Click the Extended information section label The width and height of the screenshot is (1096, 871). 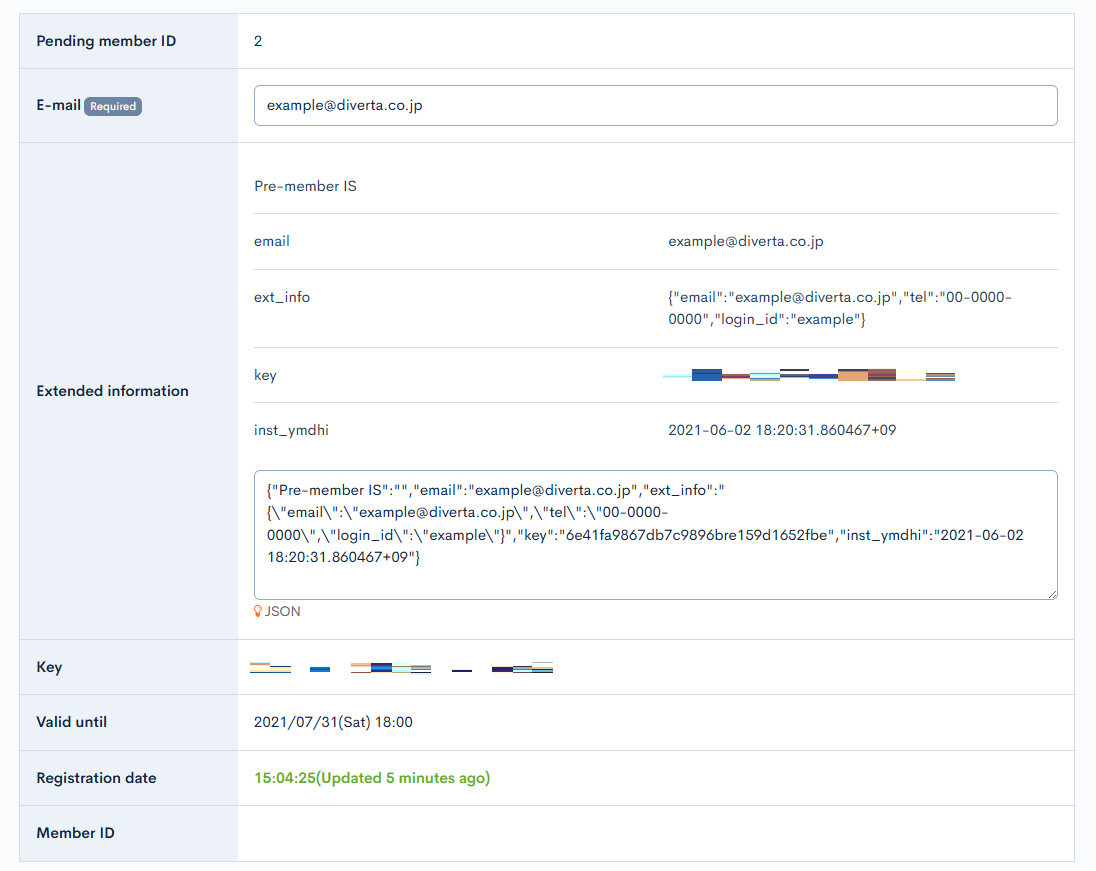pos(112,391)
